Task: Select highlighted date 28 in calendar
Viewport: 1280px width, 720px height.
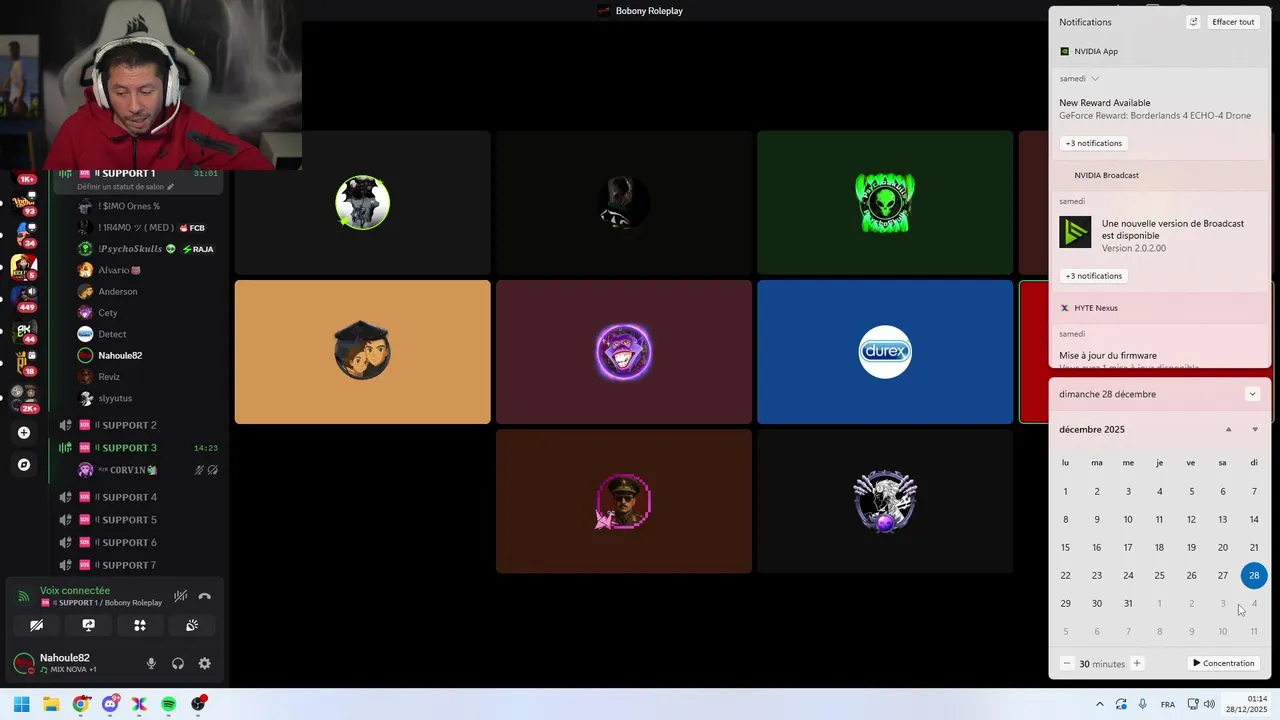Action: tap(1254, 575)
